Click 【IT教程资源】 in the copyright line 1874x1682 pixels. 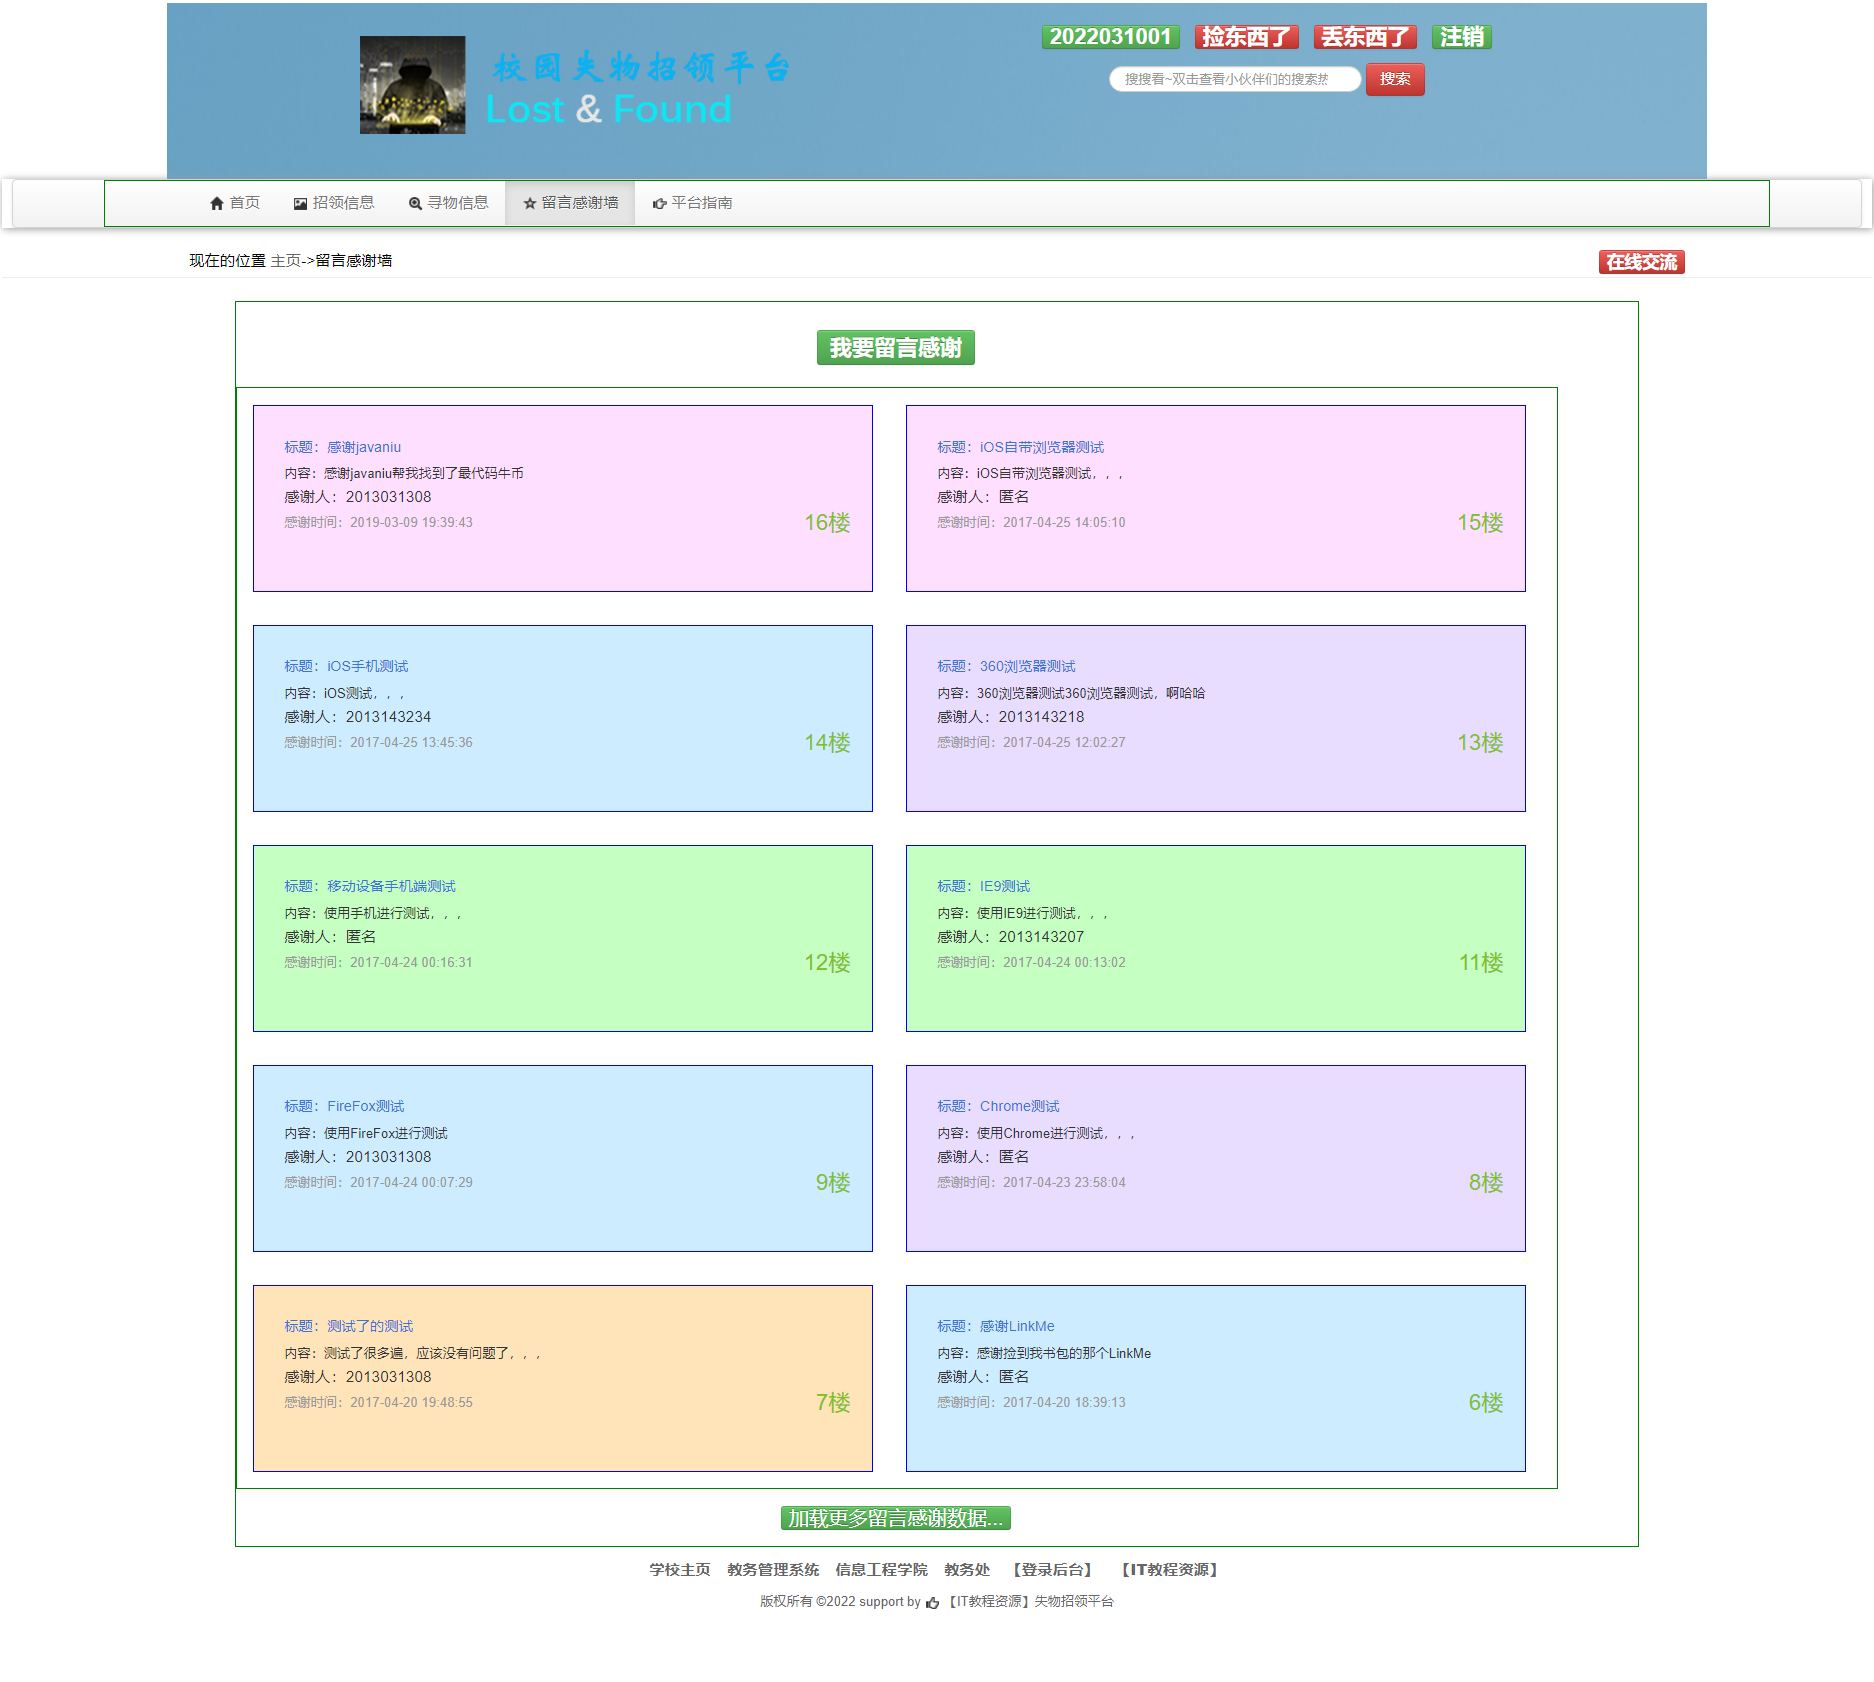point(988,1602)
